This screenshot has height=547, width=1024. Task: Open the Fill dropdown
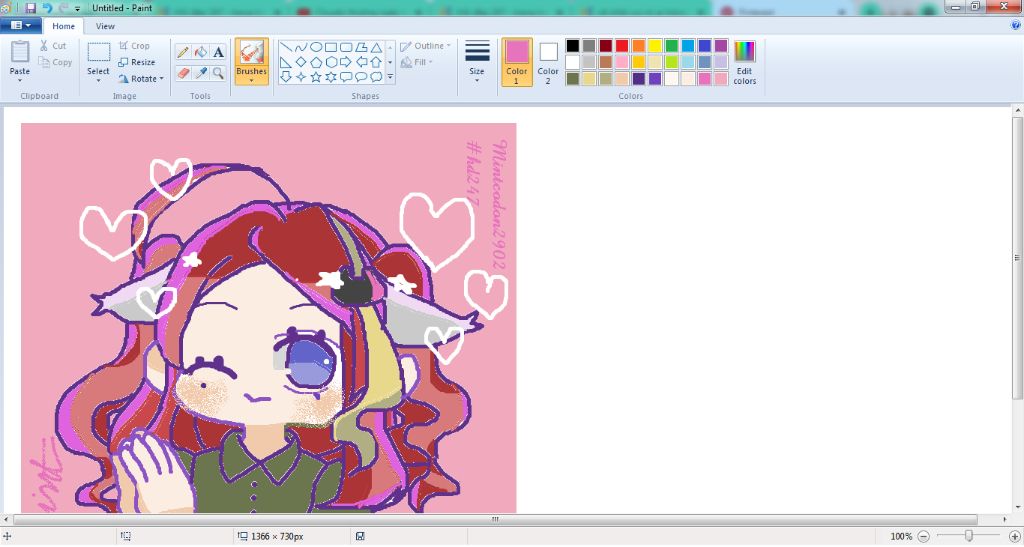pyautogui.click(x=417, y=62)
